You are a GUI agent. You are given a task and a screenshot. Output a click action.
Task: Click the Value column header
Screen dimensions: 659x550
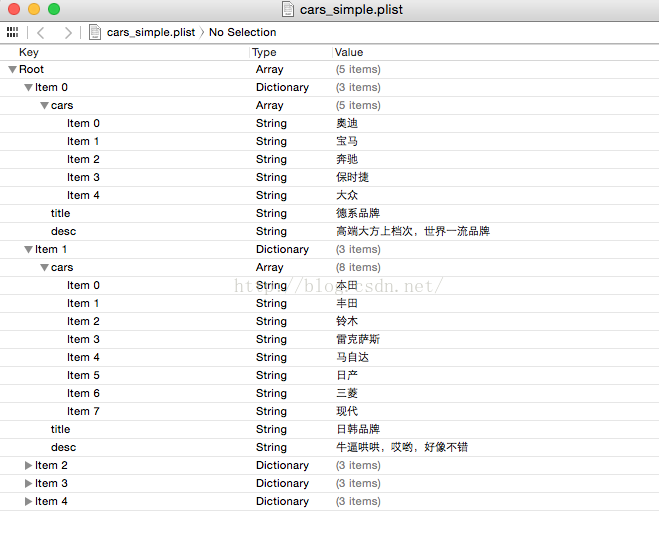pos(349,53)
